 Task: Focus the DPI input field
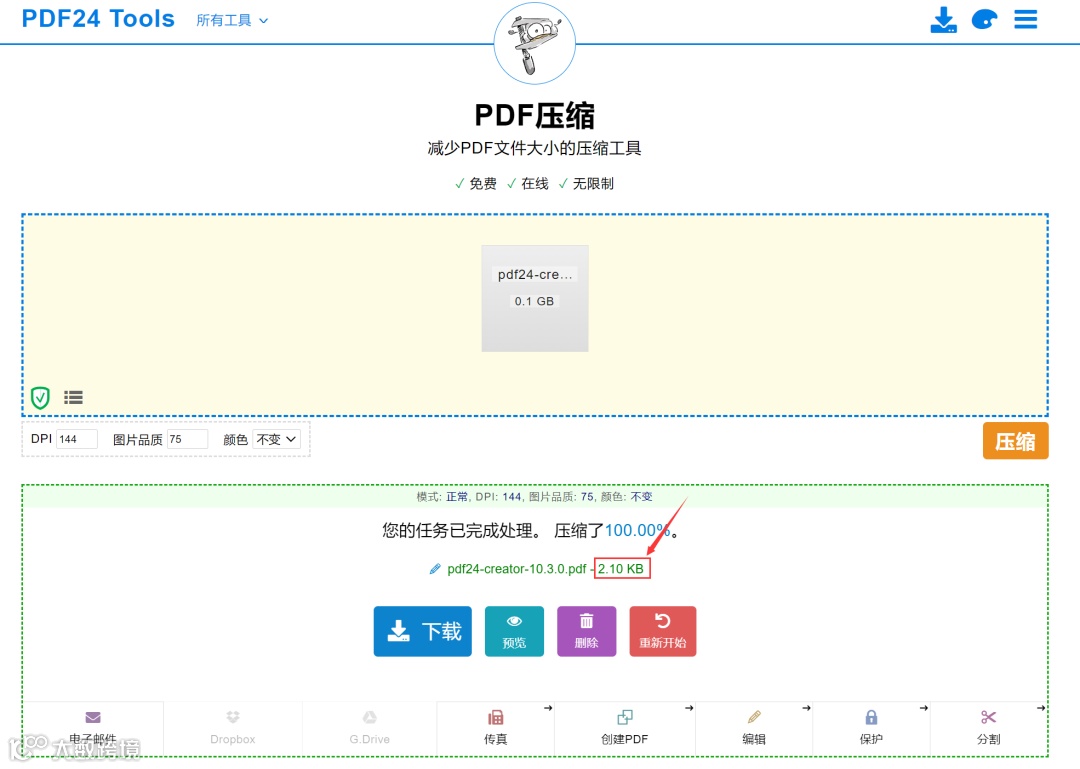[76, 439]
